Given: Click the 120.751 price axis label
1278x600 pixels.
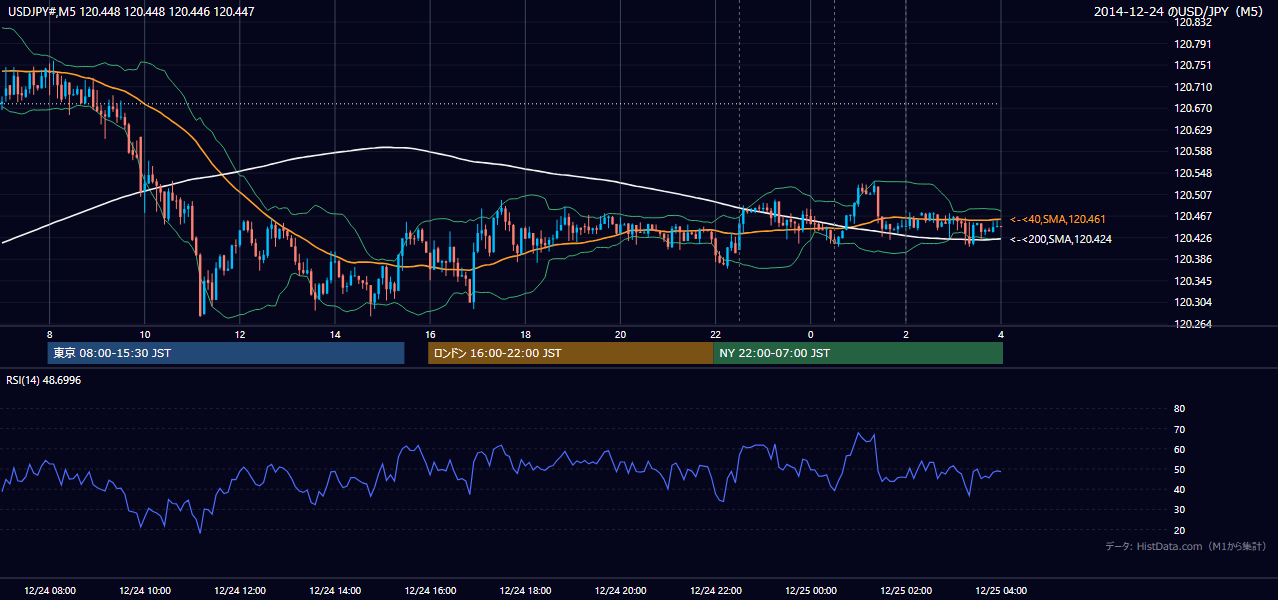Looking at the screenshot, I should tap(1193, 66).
